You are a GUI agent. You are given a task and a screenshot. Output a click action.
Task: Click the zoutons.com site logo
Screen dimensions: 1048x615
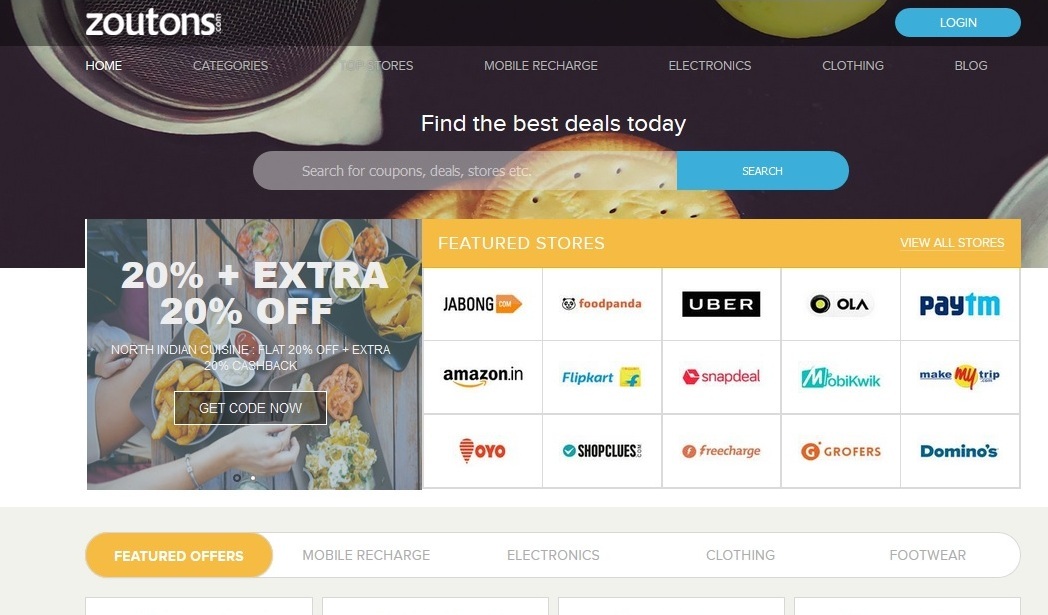point(153,22)
